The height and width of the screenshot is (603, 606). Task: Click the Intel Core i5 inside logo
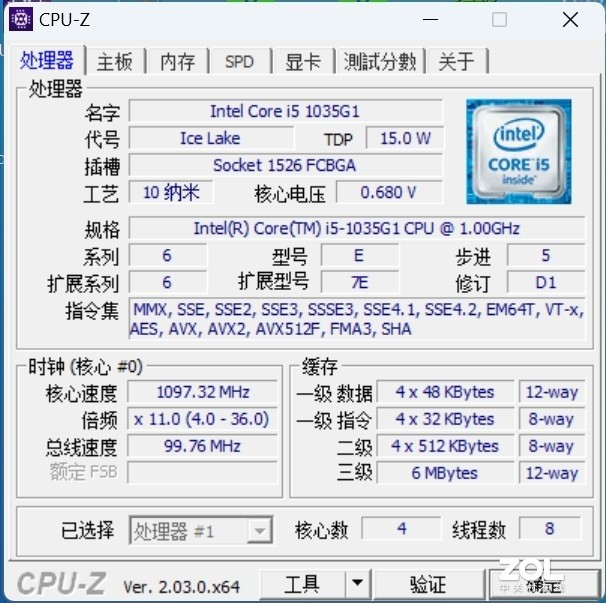tap(519, 152)
